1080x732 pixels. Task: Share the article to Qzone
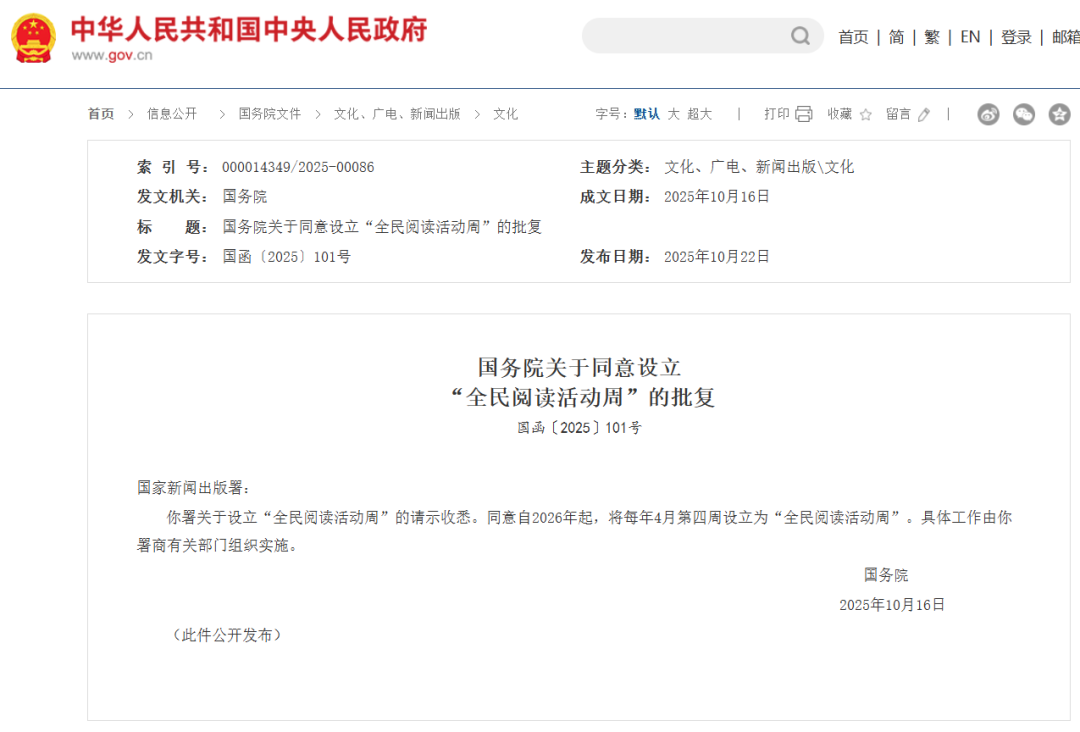tap(1057, 114)
